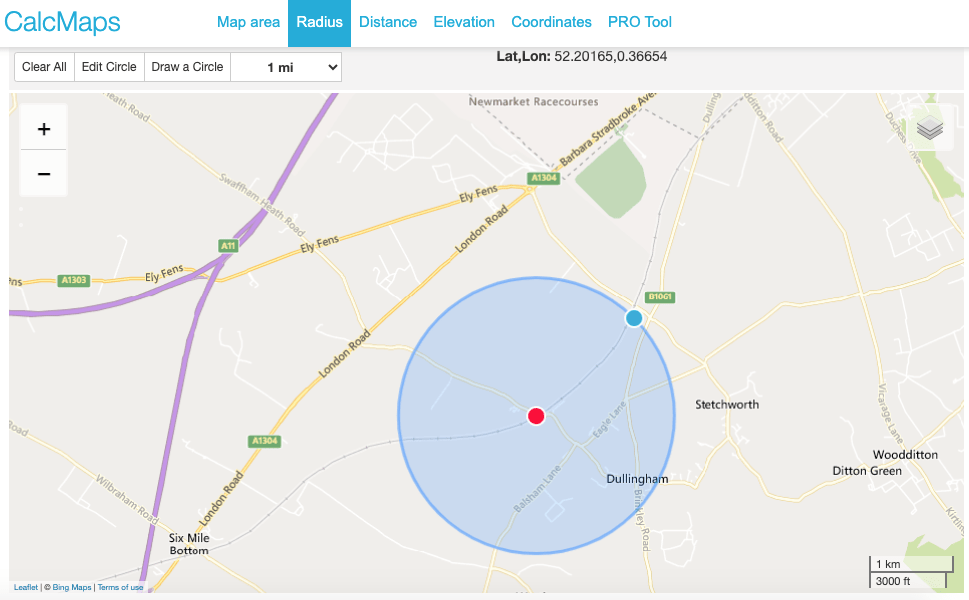Zoom out with the minus button
The width and height of the screenshot is (969, 600).
click(44, 174)
